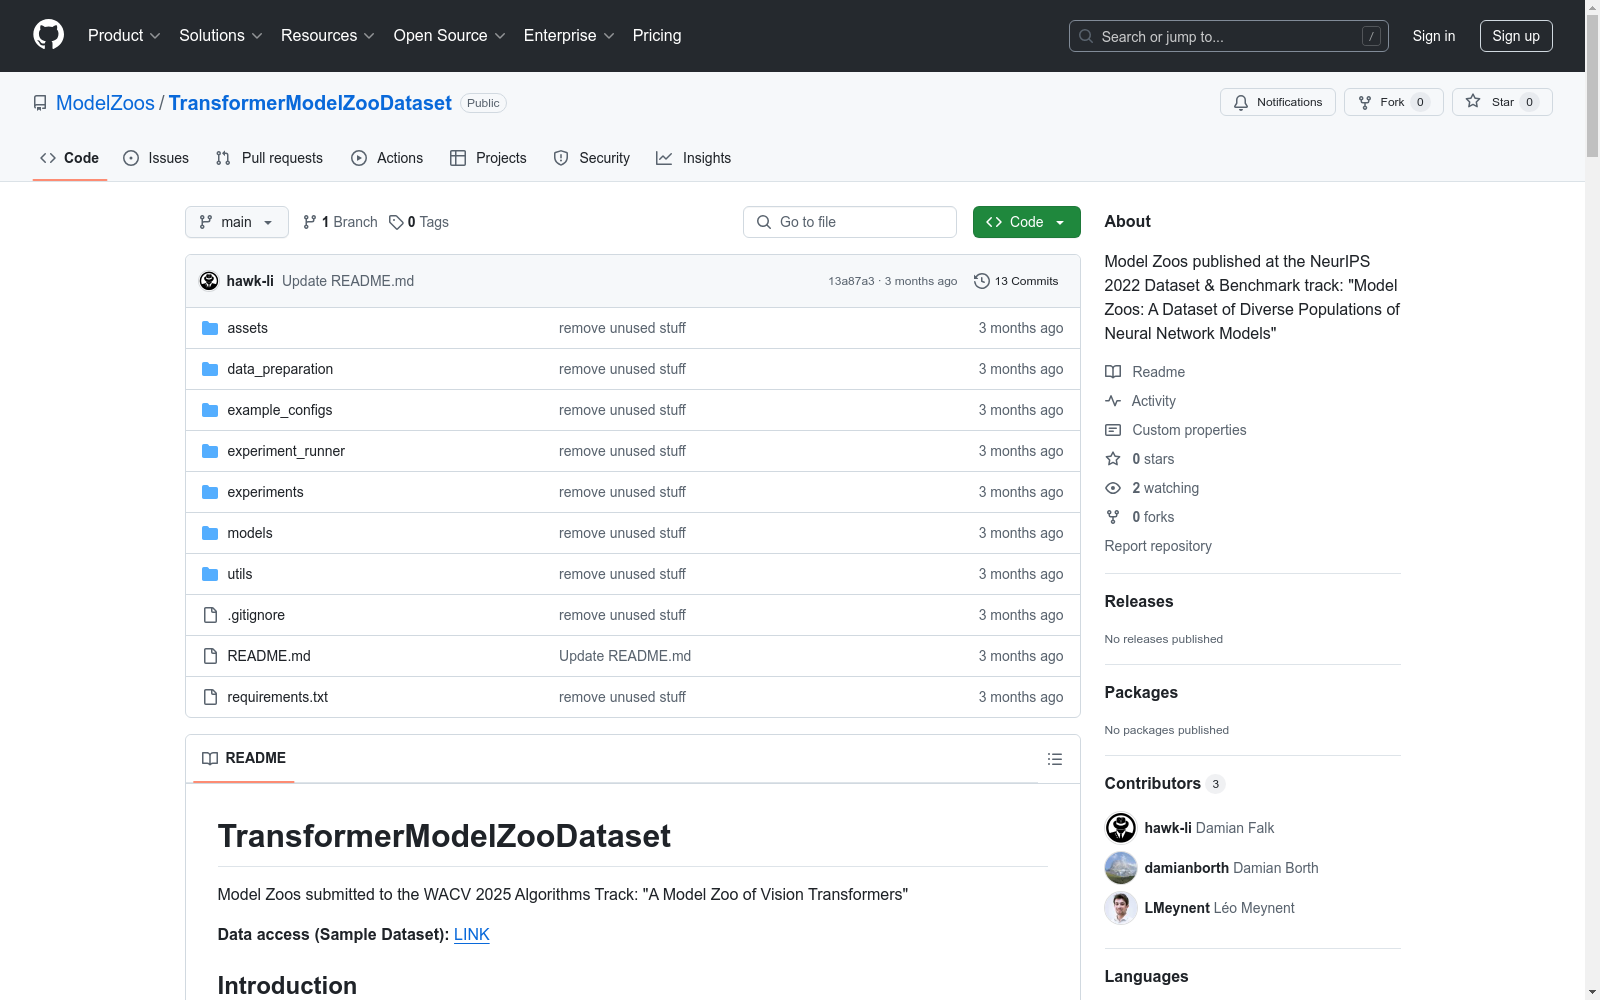Open the experiment_runner folder
Image resolution: width=1600 pixels, height=1000 pixels.
coord(286,451)
